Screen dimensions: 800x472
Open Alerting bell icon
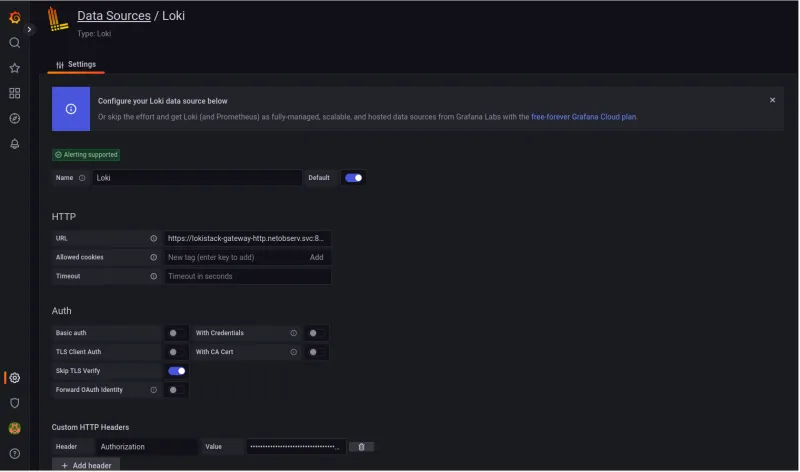15,144
